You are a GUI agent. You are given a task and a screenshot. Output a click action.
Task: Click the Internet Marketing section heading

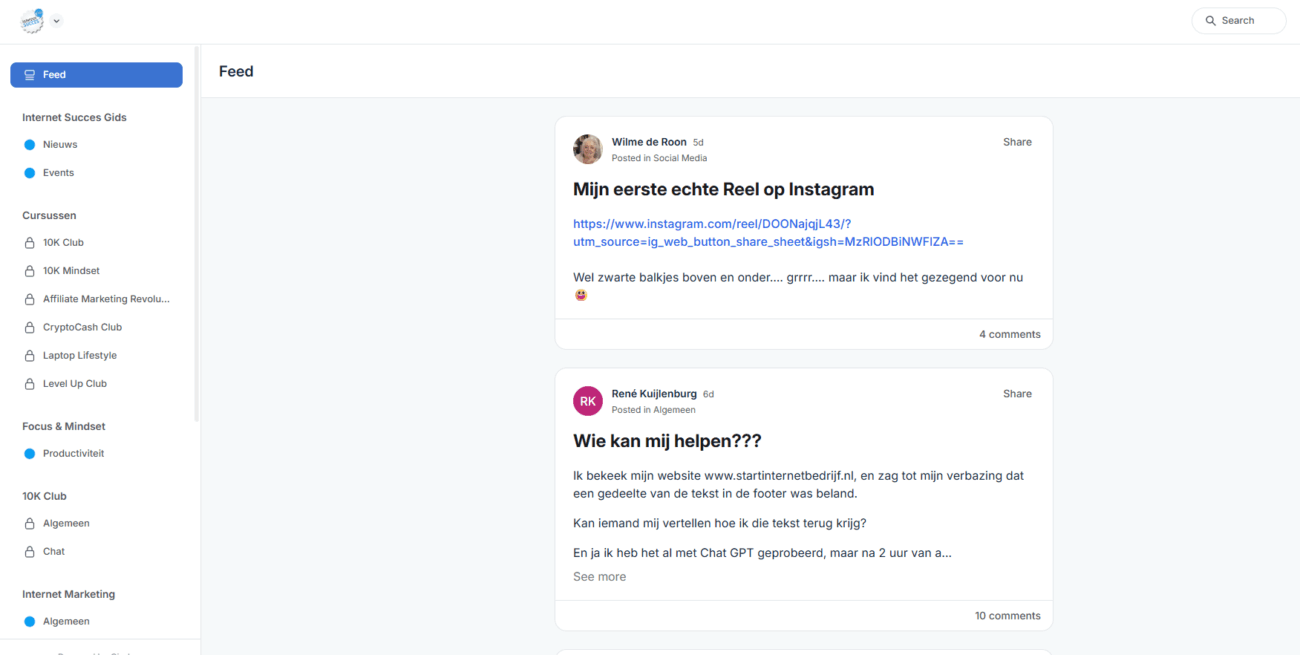(68, 595)
